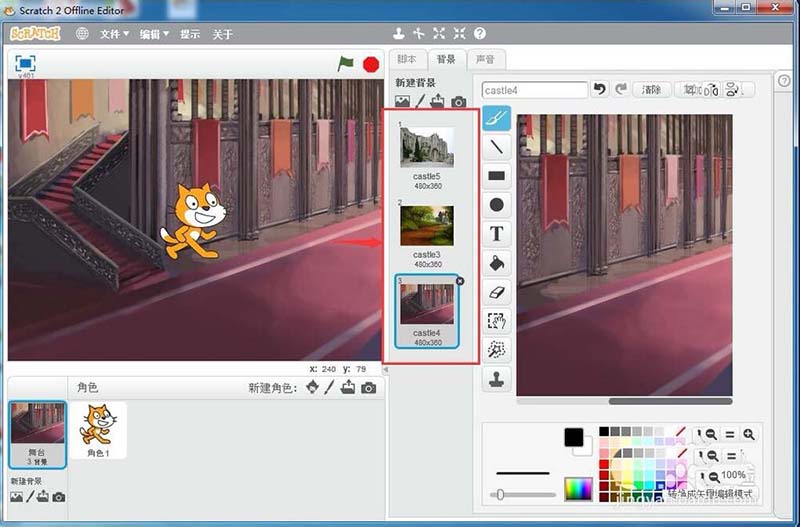This screenshot has height=527, width=800.
Task: Click the delete icon in top toolbar
Action: point(418,34)
